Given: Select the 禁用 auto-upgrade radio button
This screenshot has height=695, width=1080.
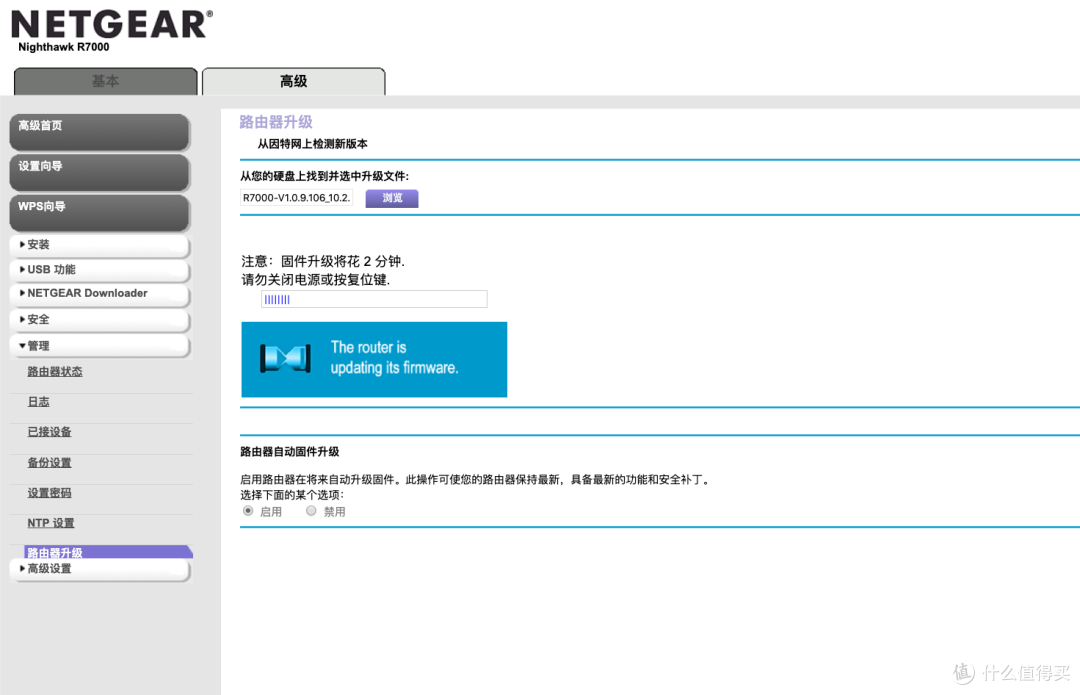Looking at the screenshot, I should 311,511.
